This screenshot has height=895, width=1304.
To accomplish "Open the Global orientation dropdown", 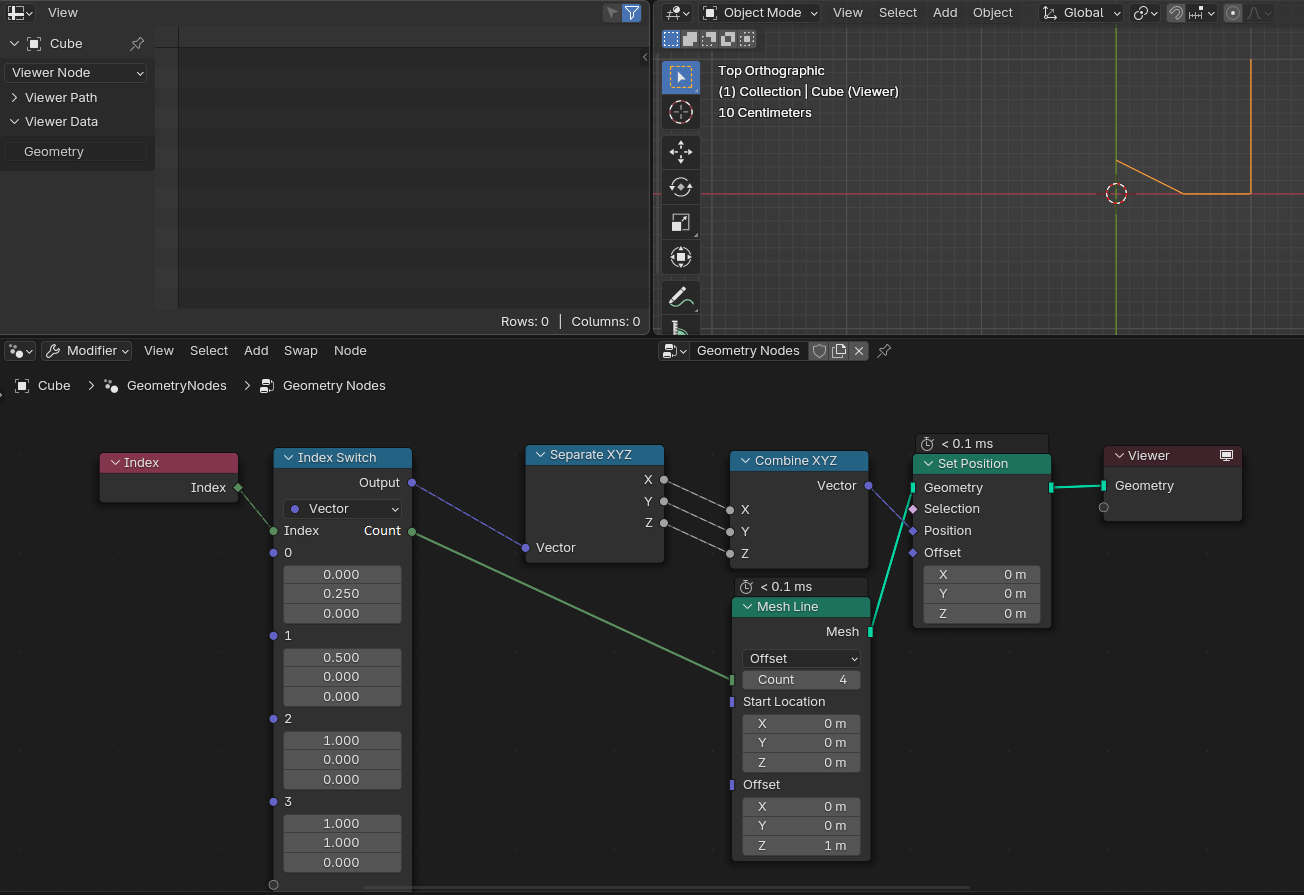I will coord(1080,13).
